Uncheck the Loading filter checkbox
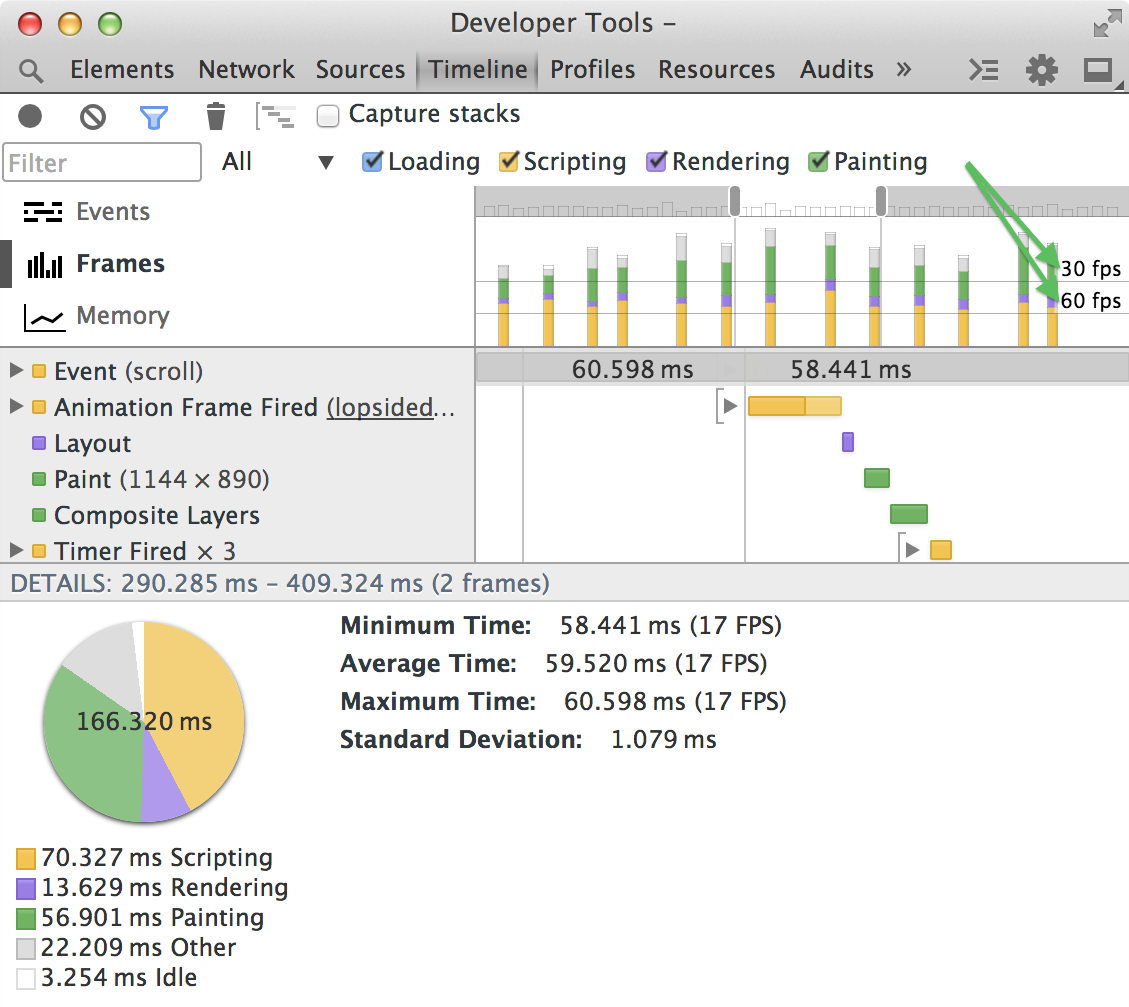1129x1007 pixels. [x=372, y=162]
